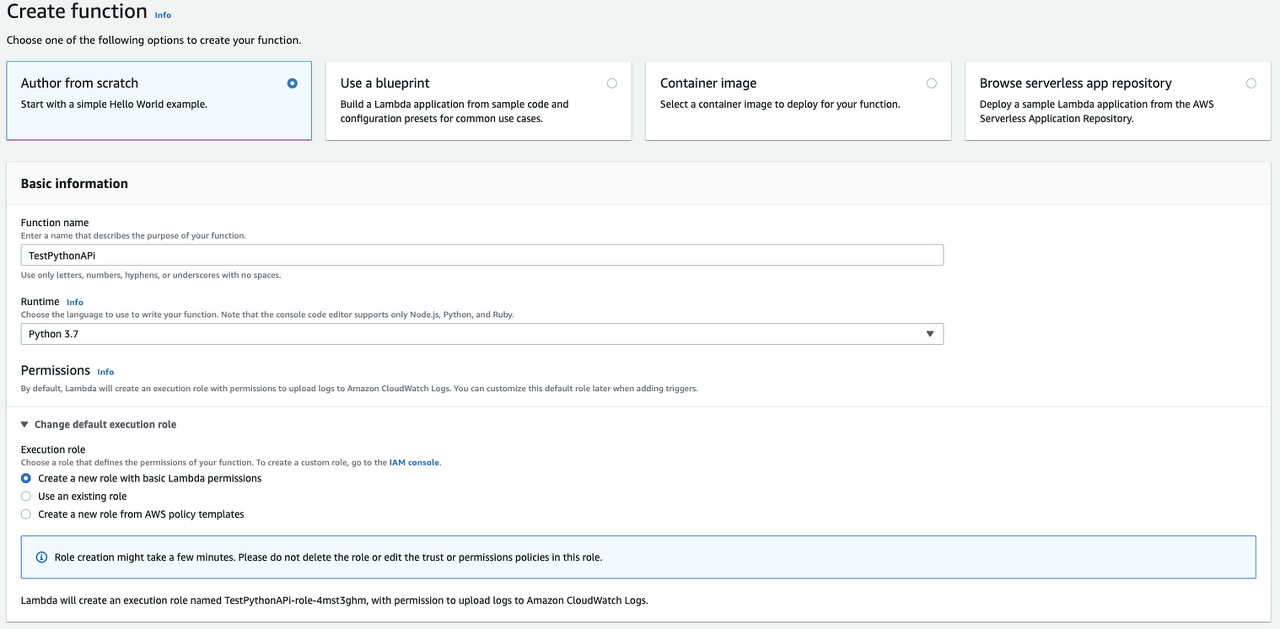1280x629 pixels.
Task: Click the Basic information section header
Action: [x=75, y=184]
